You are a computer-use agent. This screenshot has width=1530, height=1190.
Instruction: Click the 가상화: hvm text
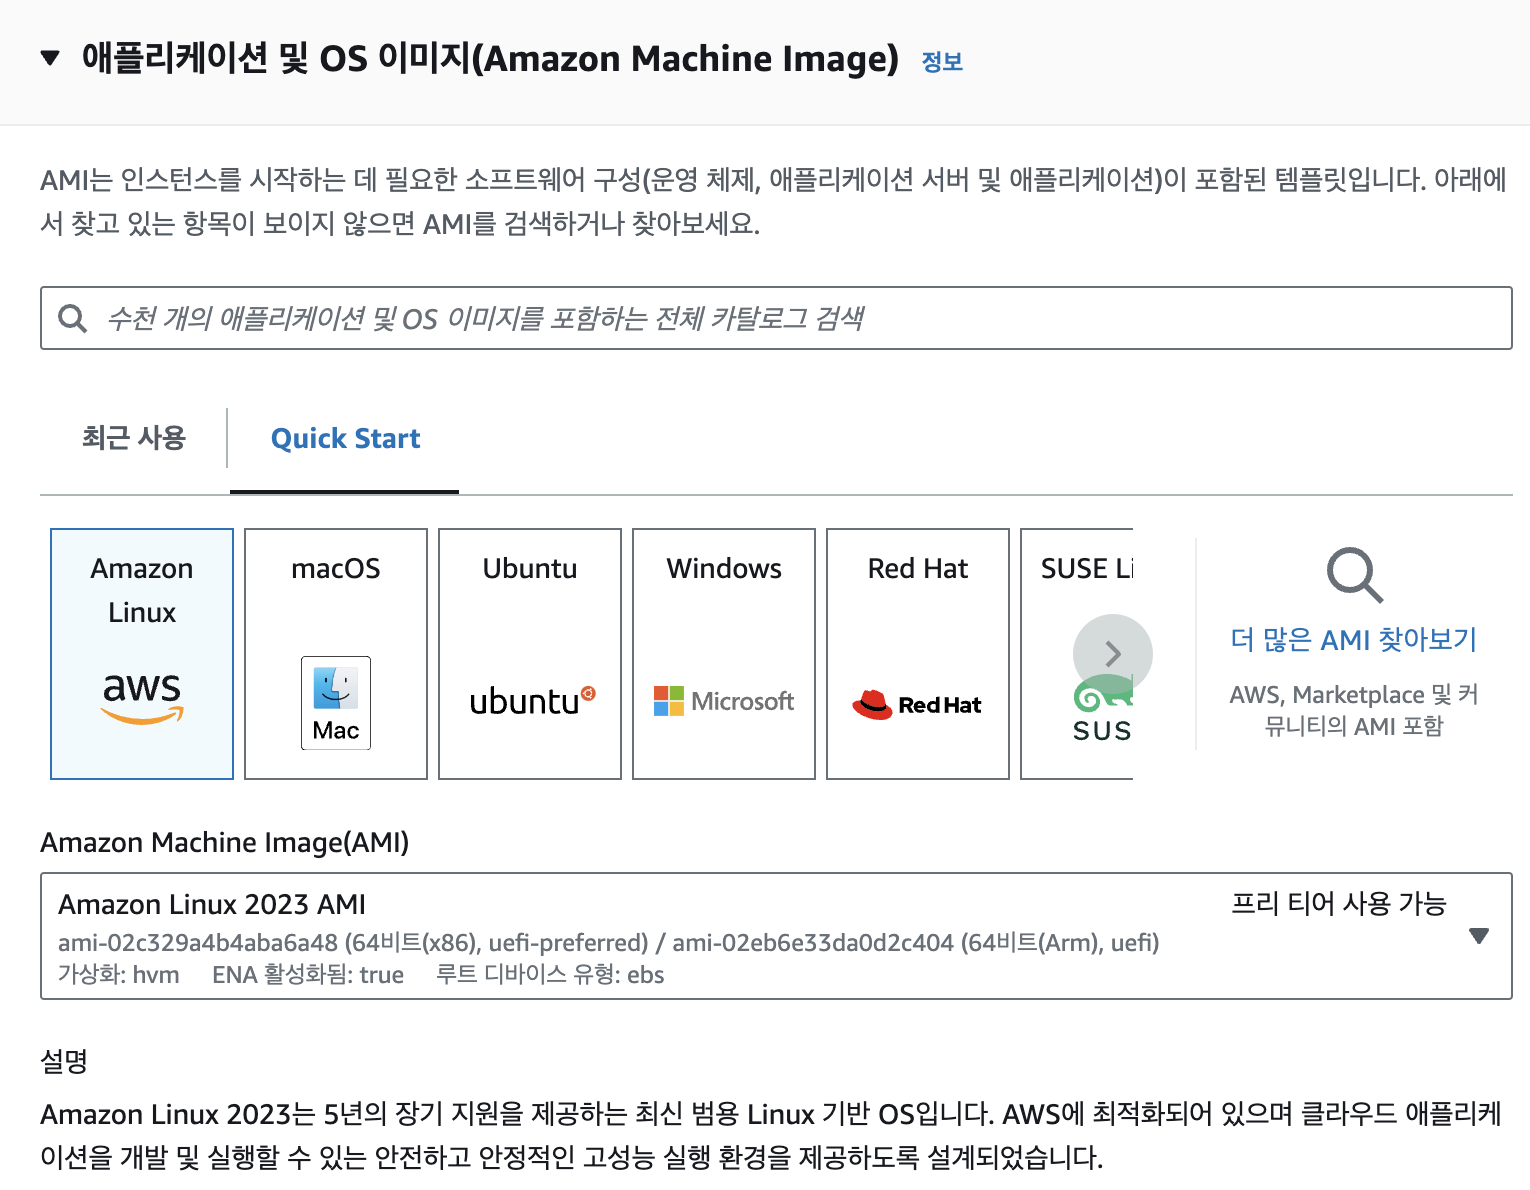119,975
